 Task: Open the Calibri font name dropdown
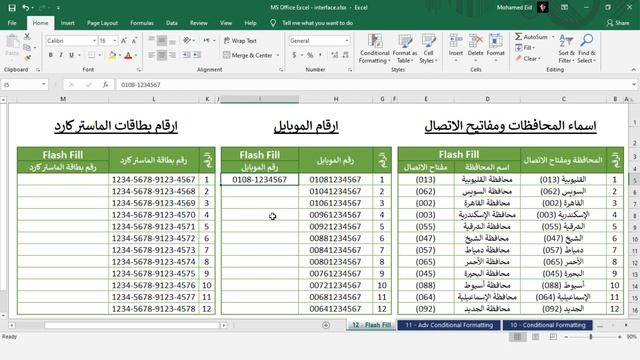point(94,40)
